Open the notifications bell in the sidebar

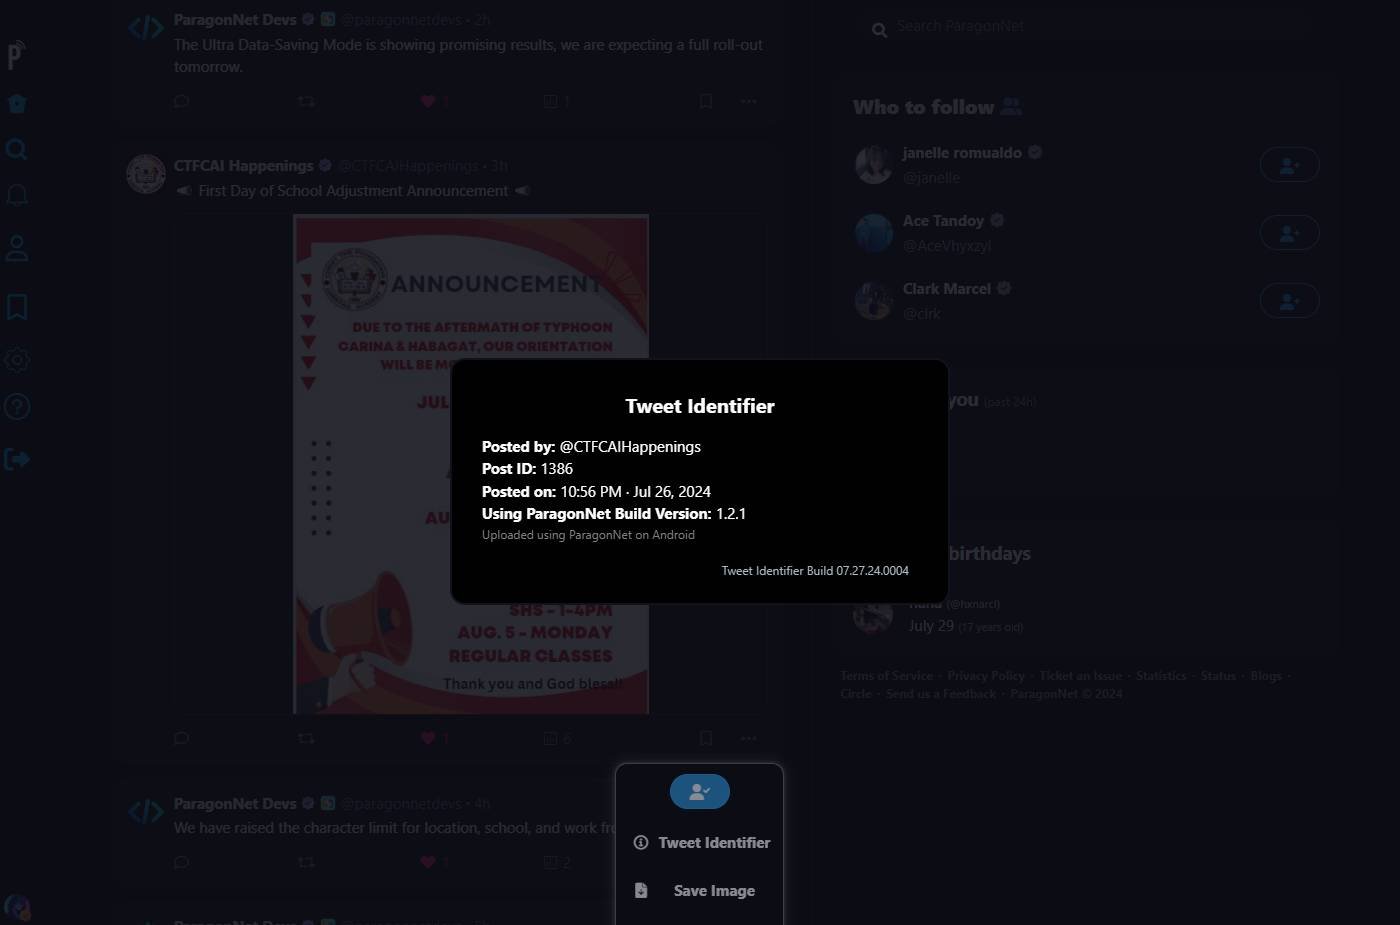pos(17,195)
